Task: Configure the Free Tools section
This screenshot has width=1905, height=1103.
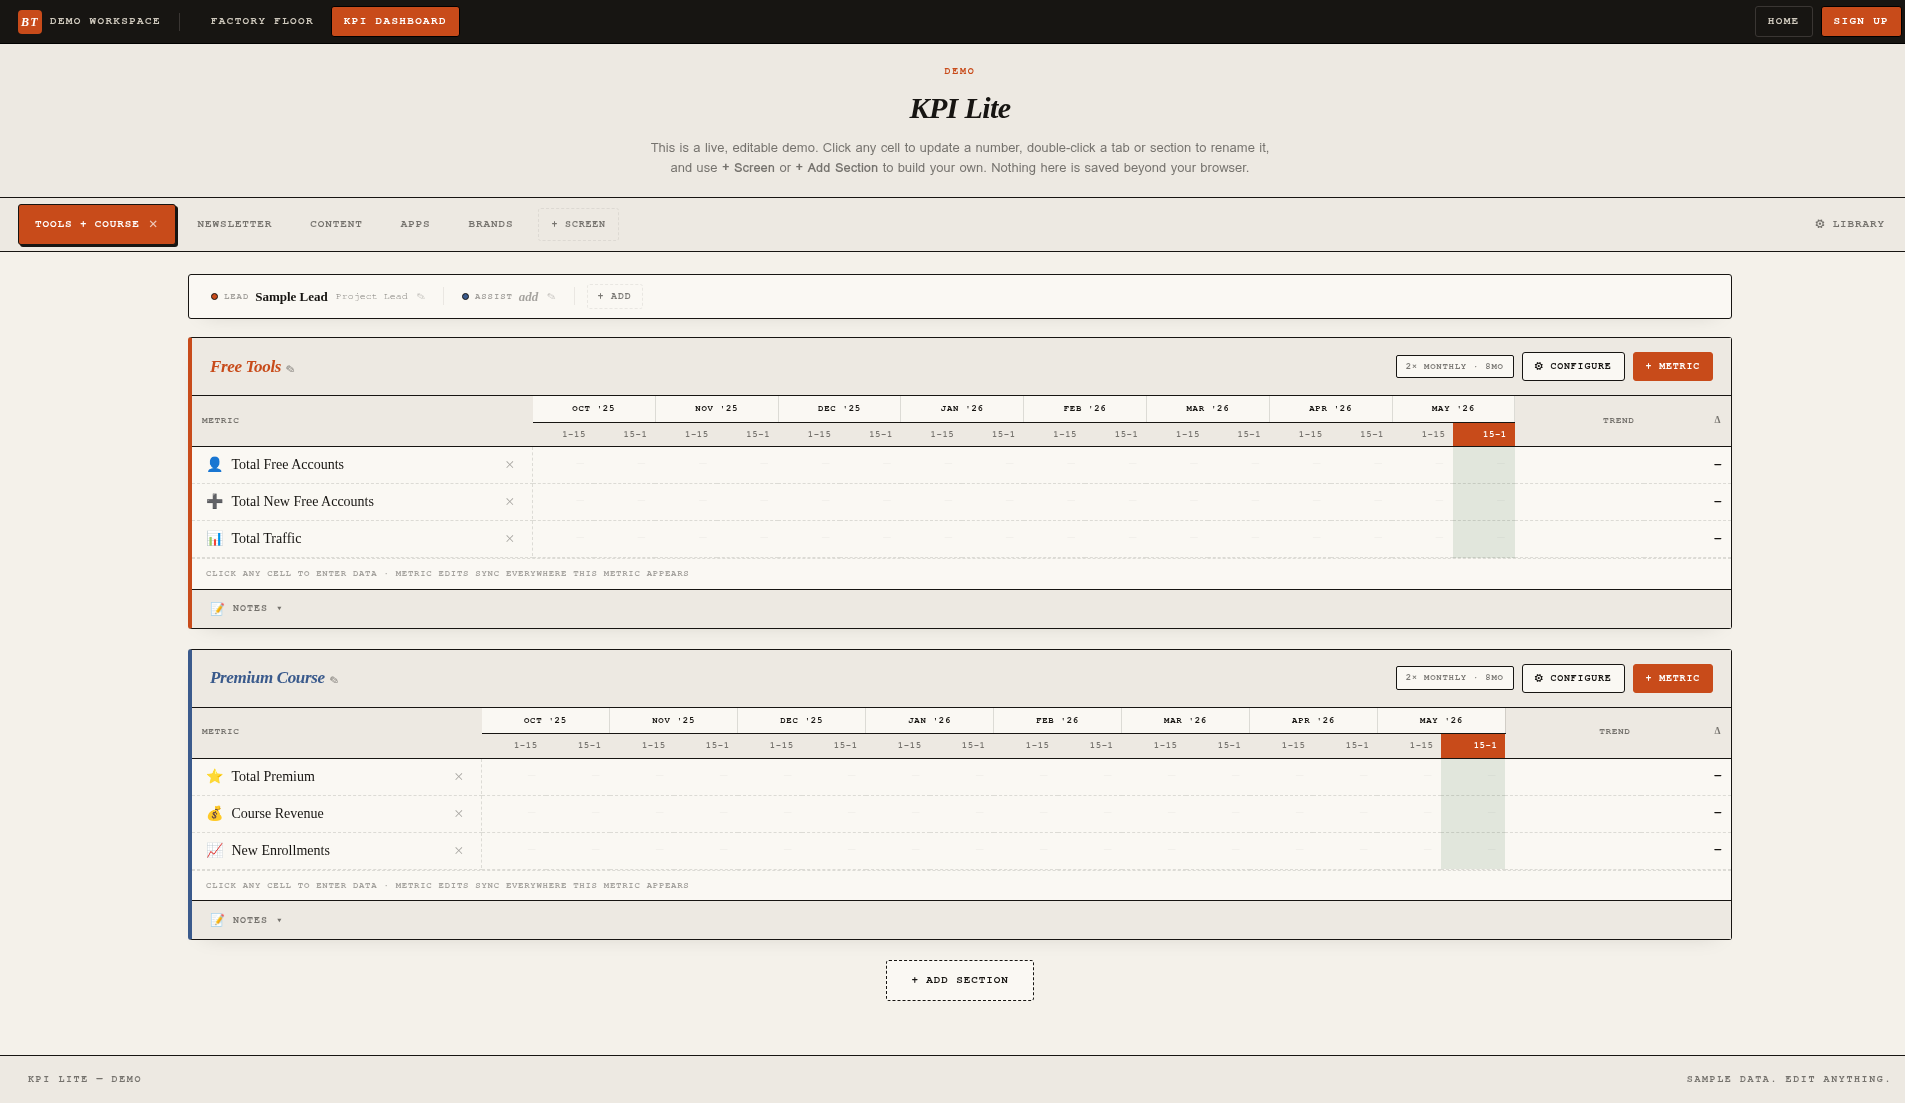Action: 1573,366
